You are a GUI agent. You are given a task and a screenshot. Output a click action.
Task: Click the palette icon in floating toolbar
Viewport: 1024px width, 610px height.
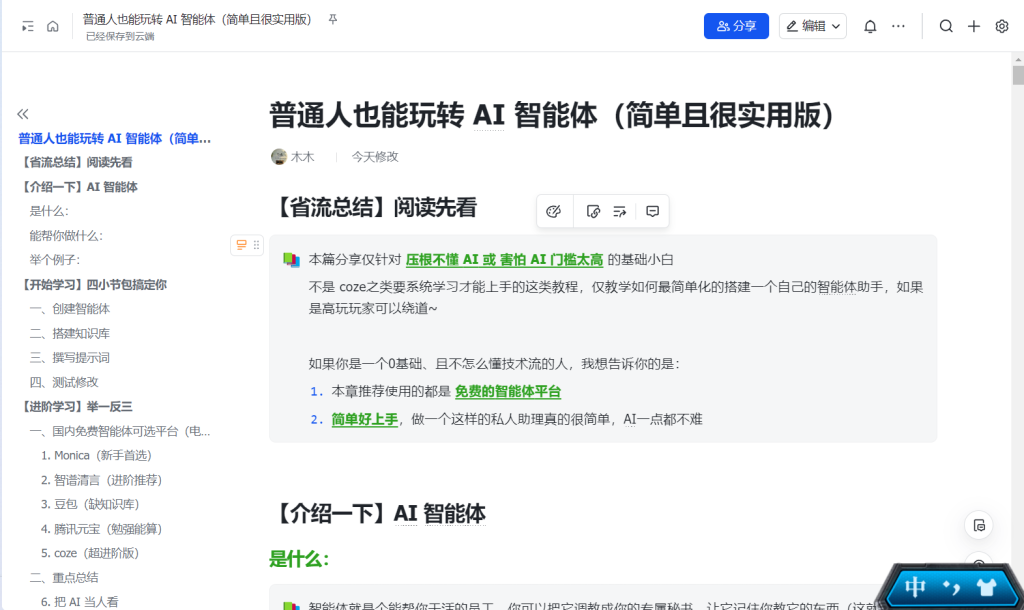(x=554, y=211)
